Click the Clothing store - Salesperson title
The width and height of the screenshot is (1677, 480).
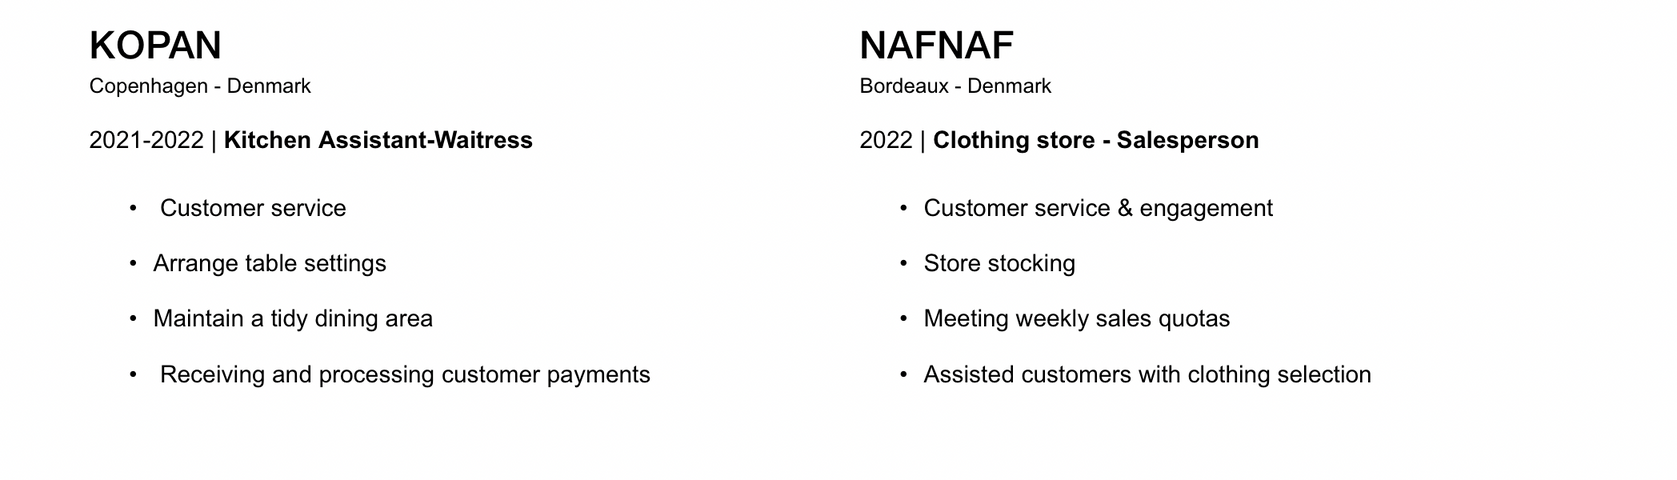1095,140
